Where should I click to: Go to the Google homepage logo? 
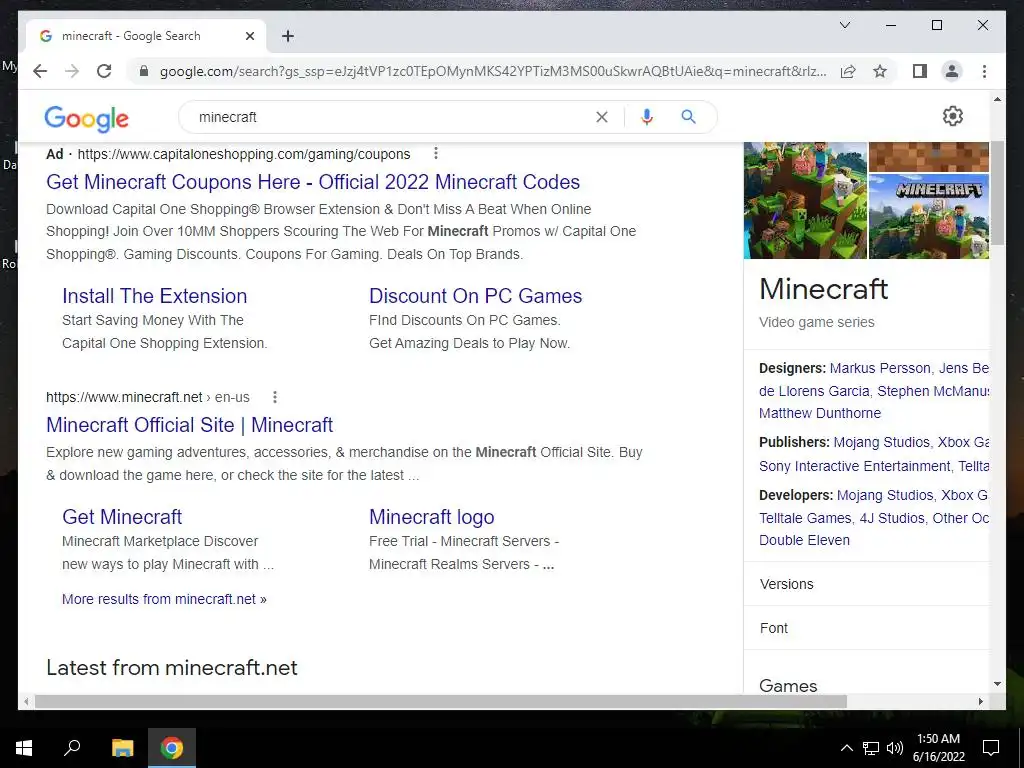coord(86,118)
